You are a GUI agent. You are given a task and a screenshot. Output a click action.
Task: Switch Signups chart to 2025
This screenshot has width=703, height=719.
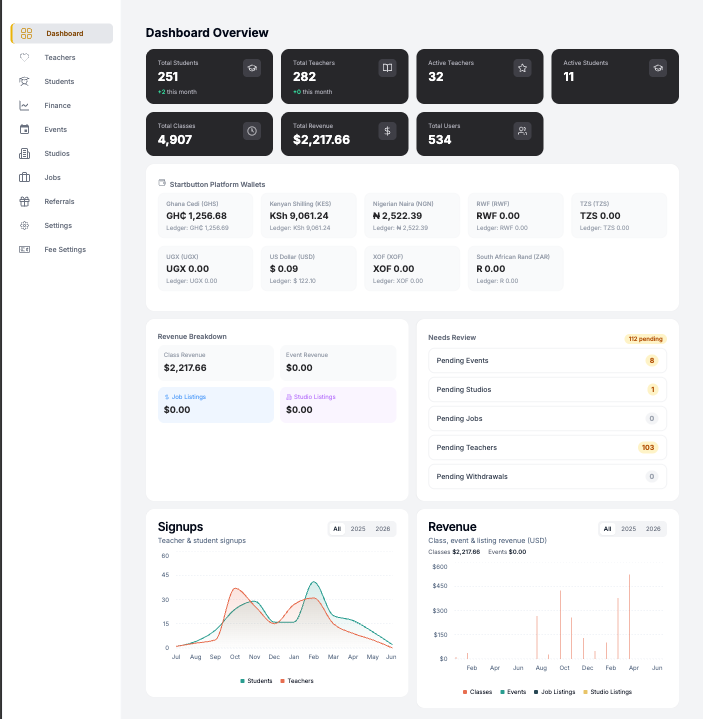pos(358,529)
